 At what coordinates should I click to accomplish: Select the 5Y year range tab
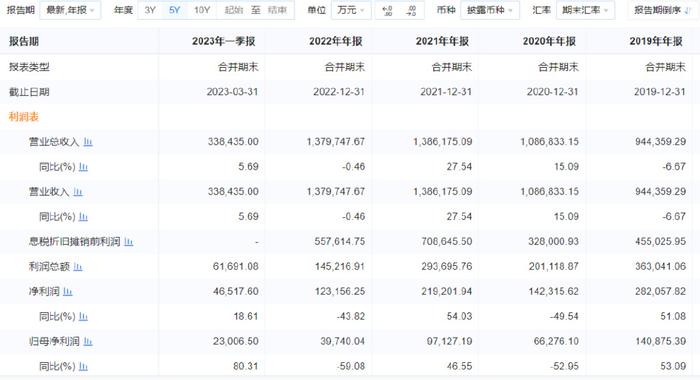click(x=175, y=10)
